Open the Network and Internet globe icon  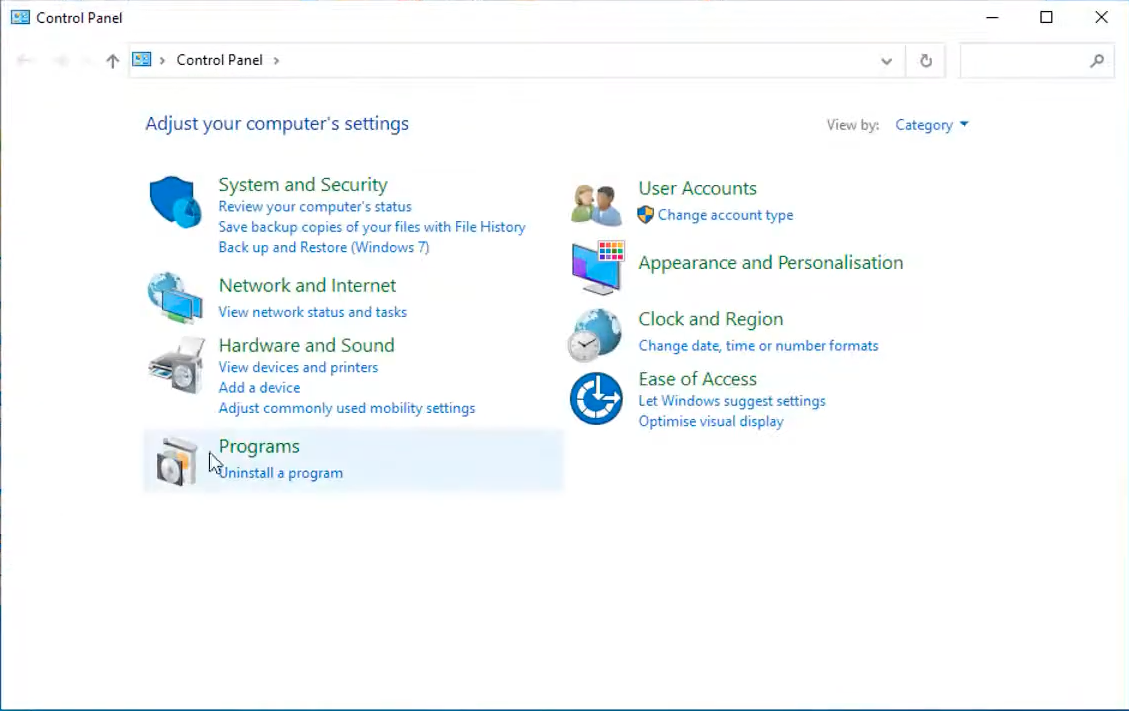(175, 297)
